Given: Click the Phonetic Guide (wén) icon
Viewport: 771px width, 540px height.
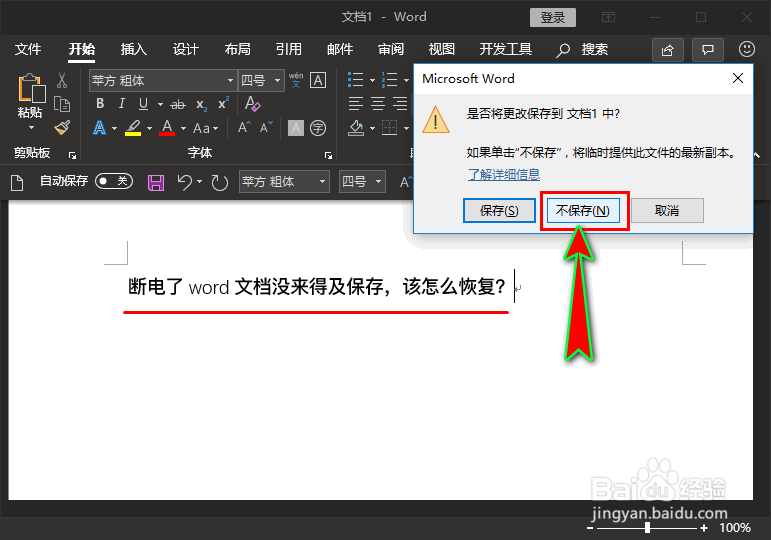Looking at the screenshot, I should coord(296,80).
